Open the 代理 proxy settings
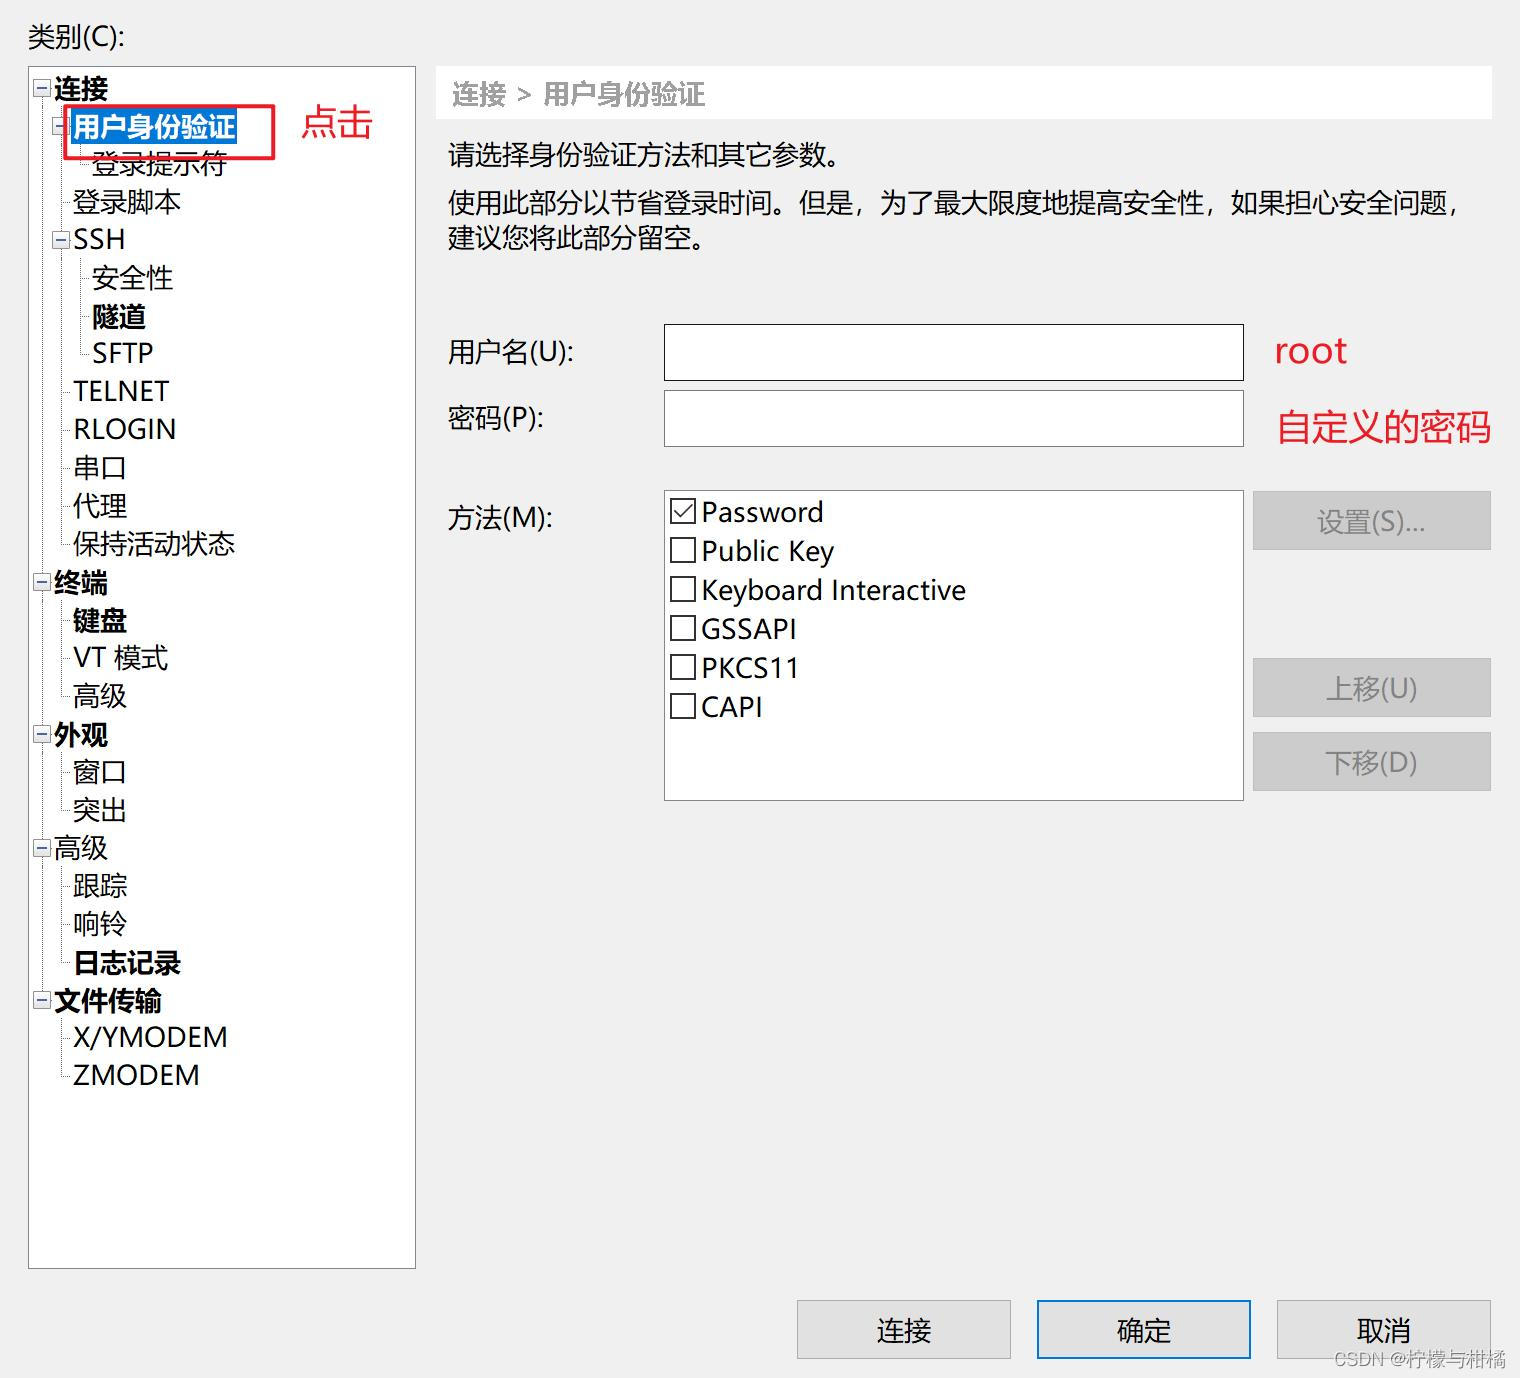1520x1378 pixels. [x=97, y=505]
